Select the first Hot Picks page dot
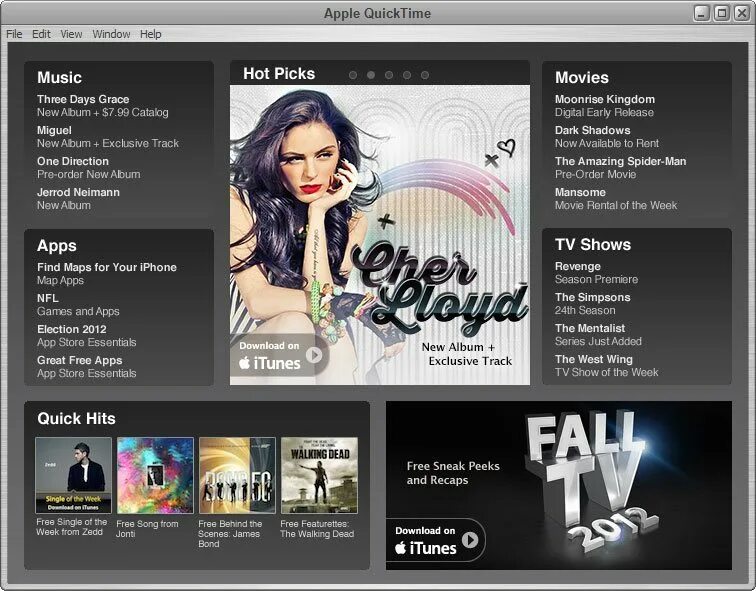Image resolution: width=756 pixels, height=591 pixels. 353,75
